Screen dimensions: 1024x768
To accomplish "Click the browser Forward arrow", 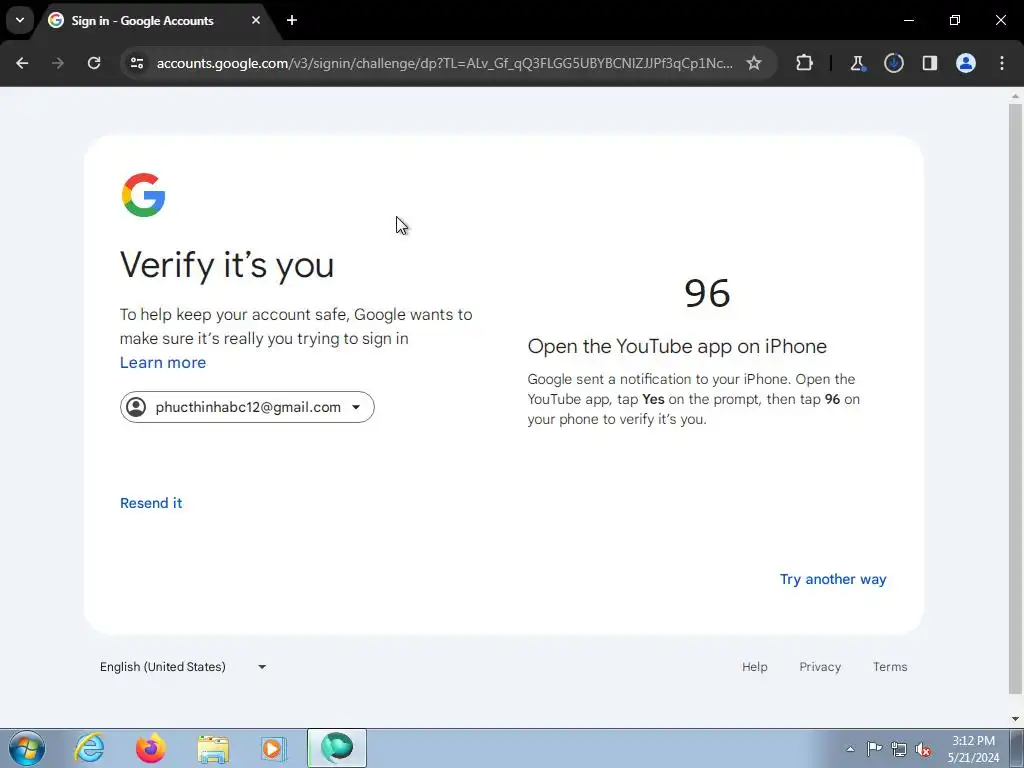I will pos(57,63).
